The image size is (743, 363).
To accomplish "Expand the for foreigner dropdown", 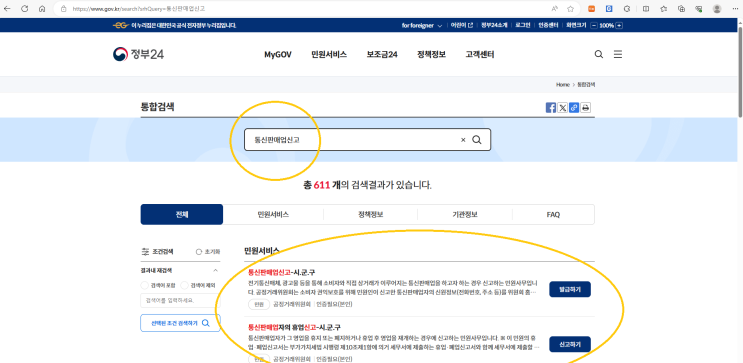I will (422, 26).
